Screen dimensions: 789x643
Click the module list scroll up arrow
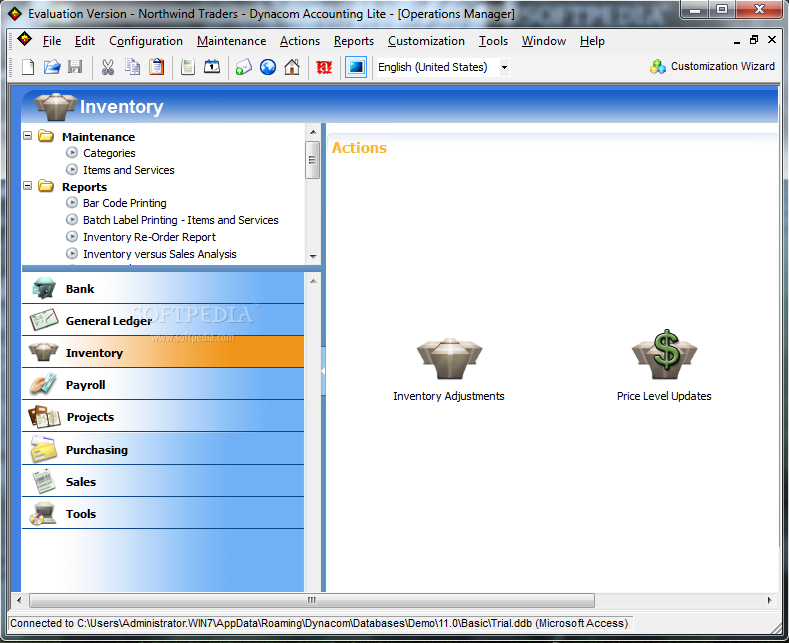pyautogui.click(x=313, y=281)
